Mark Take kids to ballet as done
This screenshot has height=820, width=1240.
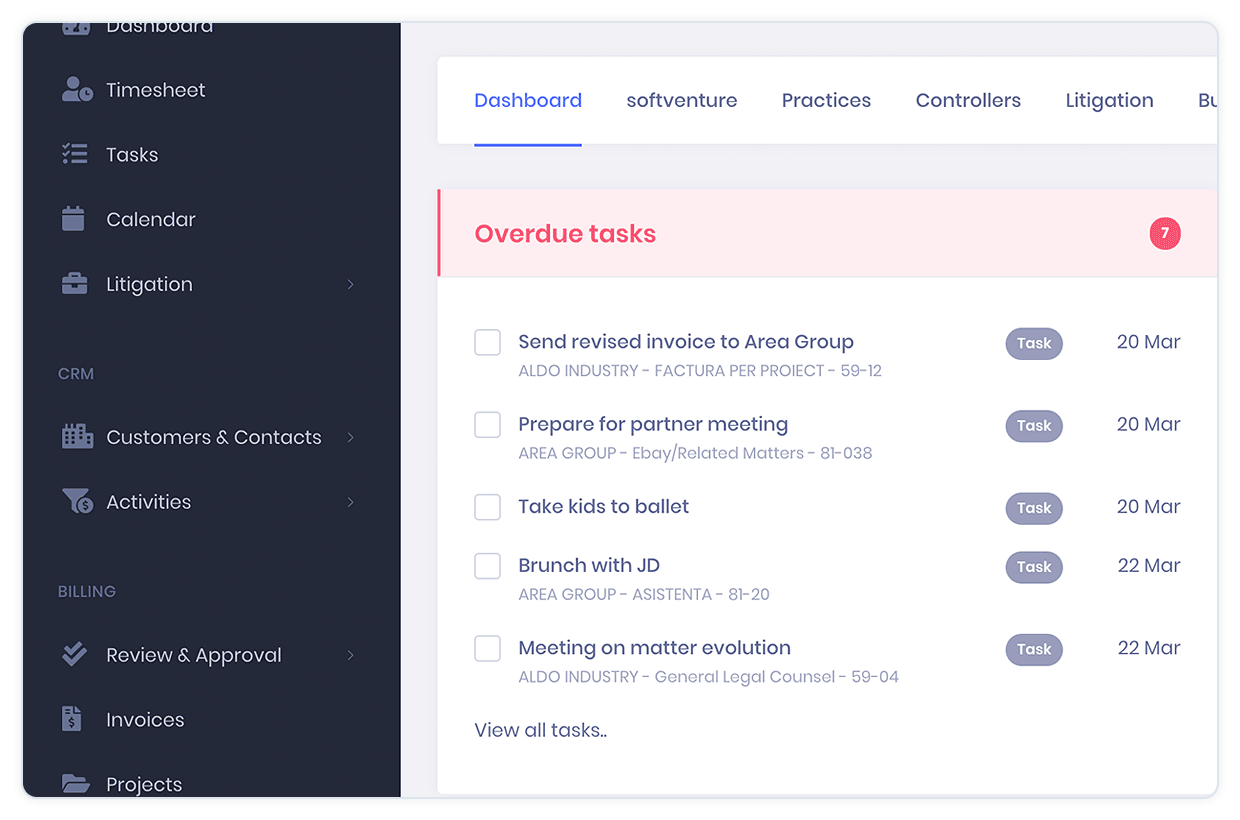487,507
